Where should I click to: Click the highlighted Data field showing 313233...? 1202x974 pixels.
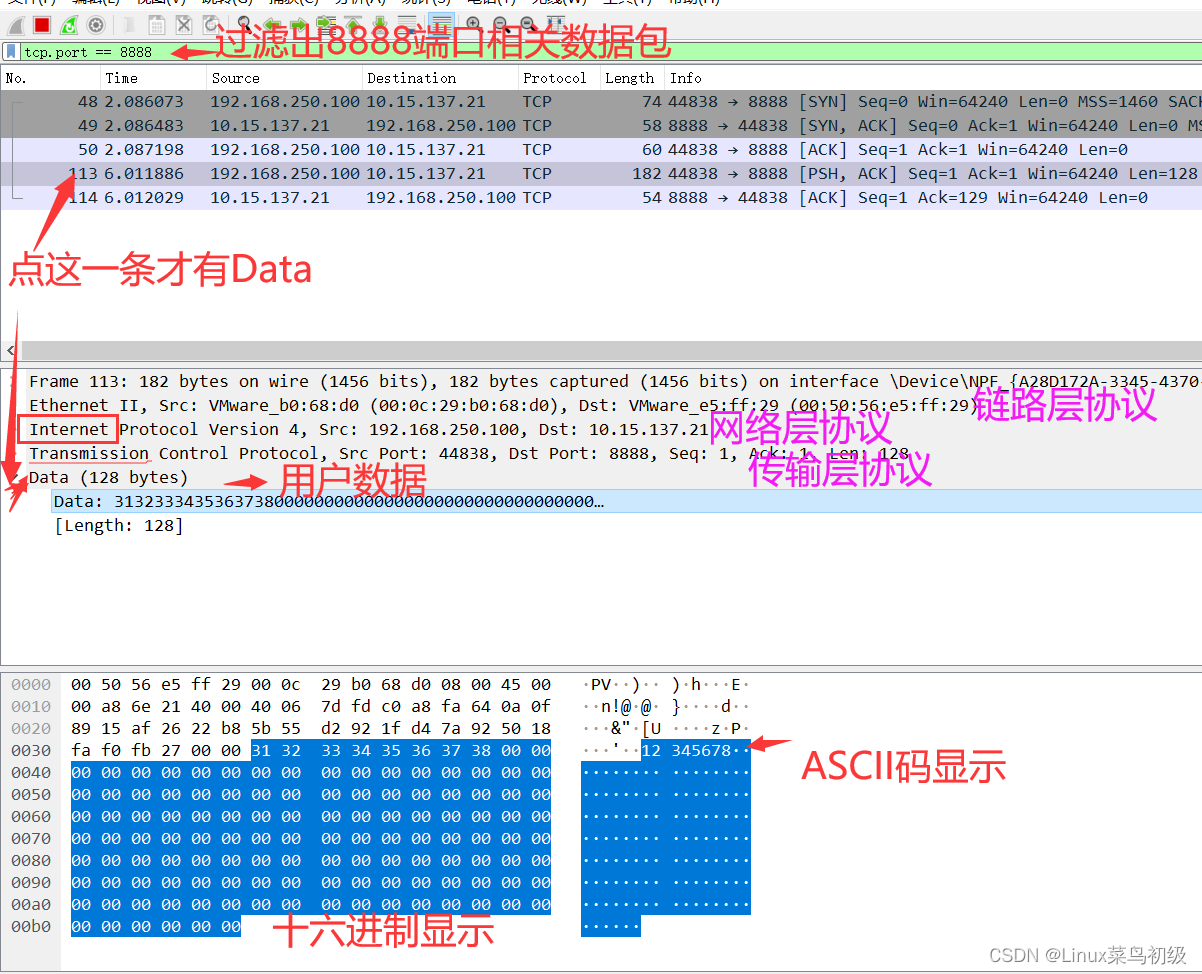(300, 501)
